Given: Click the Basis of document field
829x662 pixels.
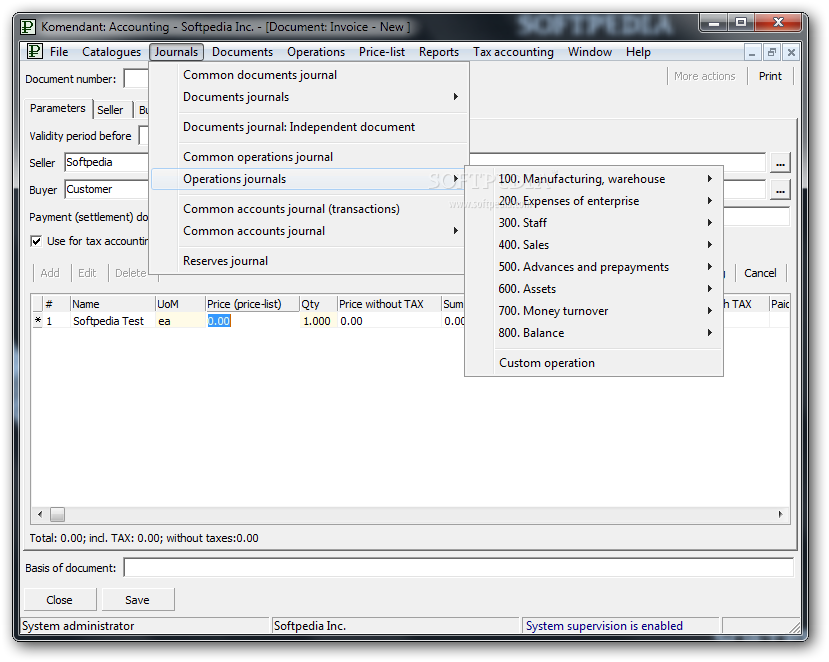Looking at the screenshot, I should [458, 567].
